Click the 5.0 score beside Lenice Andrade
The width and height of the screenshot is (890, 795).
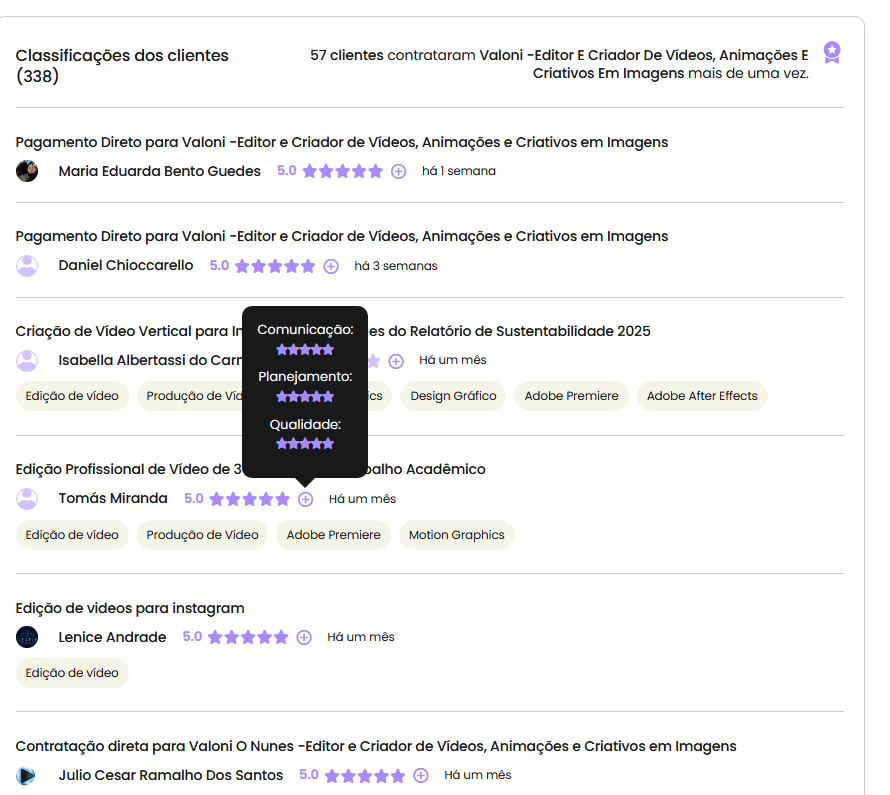point(192,637)
